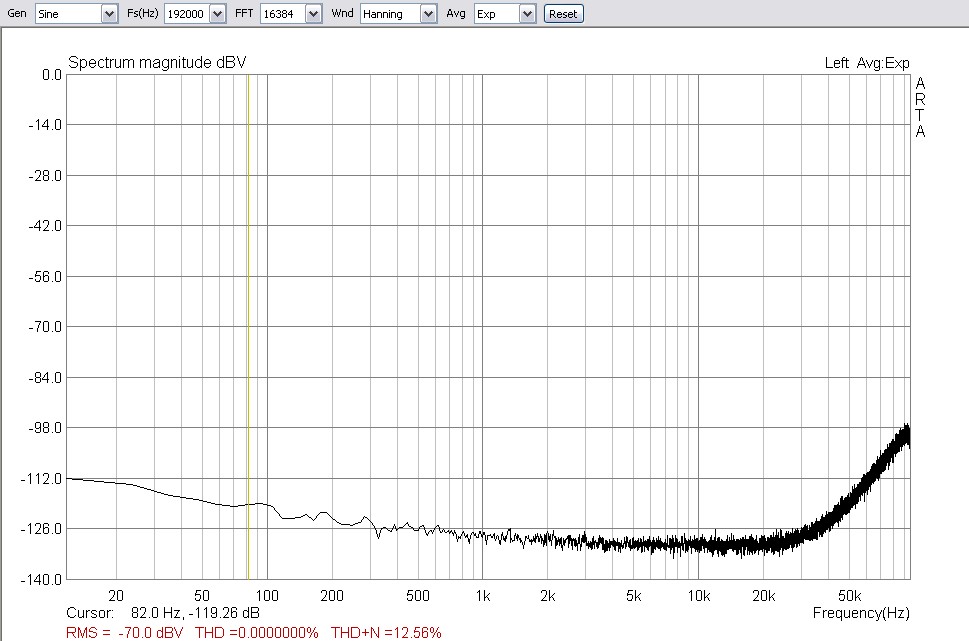Click the THD =0.0000000% readout
Screen dimensions: 969x641
coord(256,633)
